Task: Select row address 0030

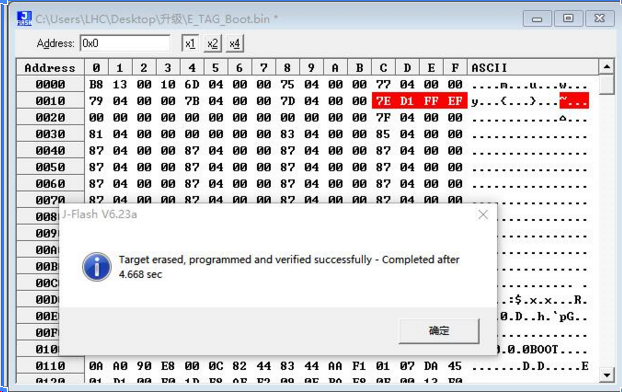Action: tap(50, 134)
